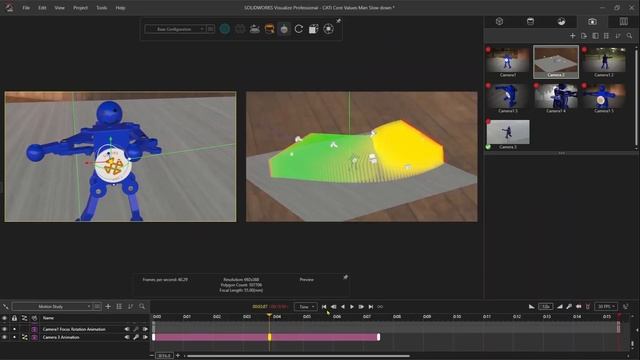Toggle visibility of Camera1 Focus Rotation Animation

pyautogui.click(x=4, y=329)
